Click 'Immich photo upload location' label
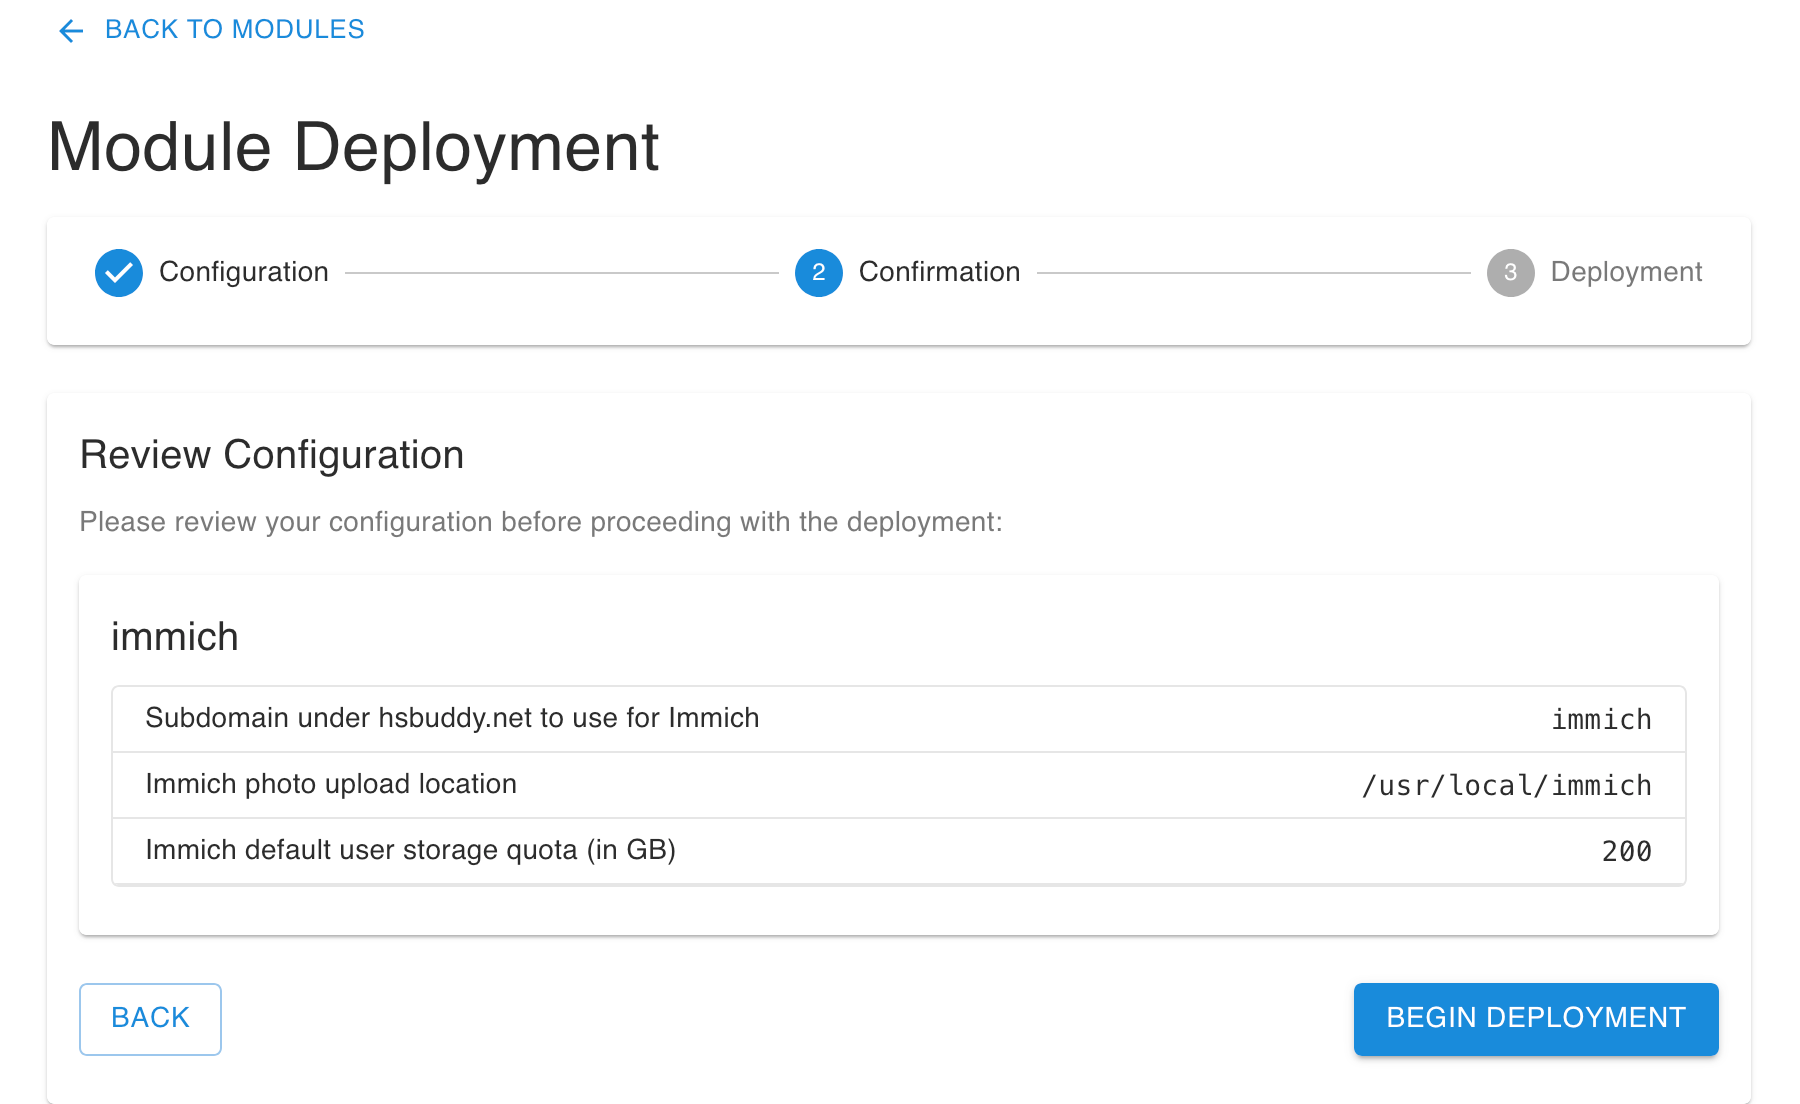 (331, 784)
